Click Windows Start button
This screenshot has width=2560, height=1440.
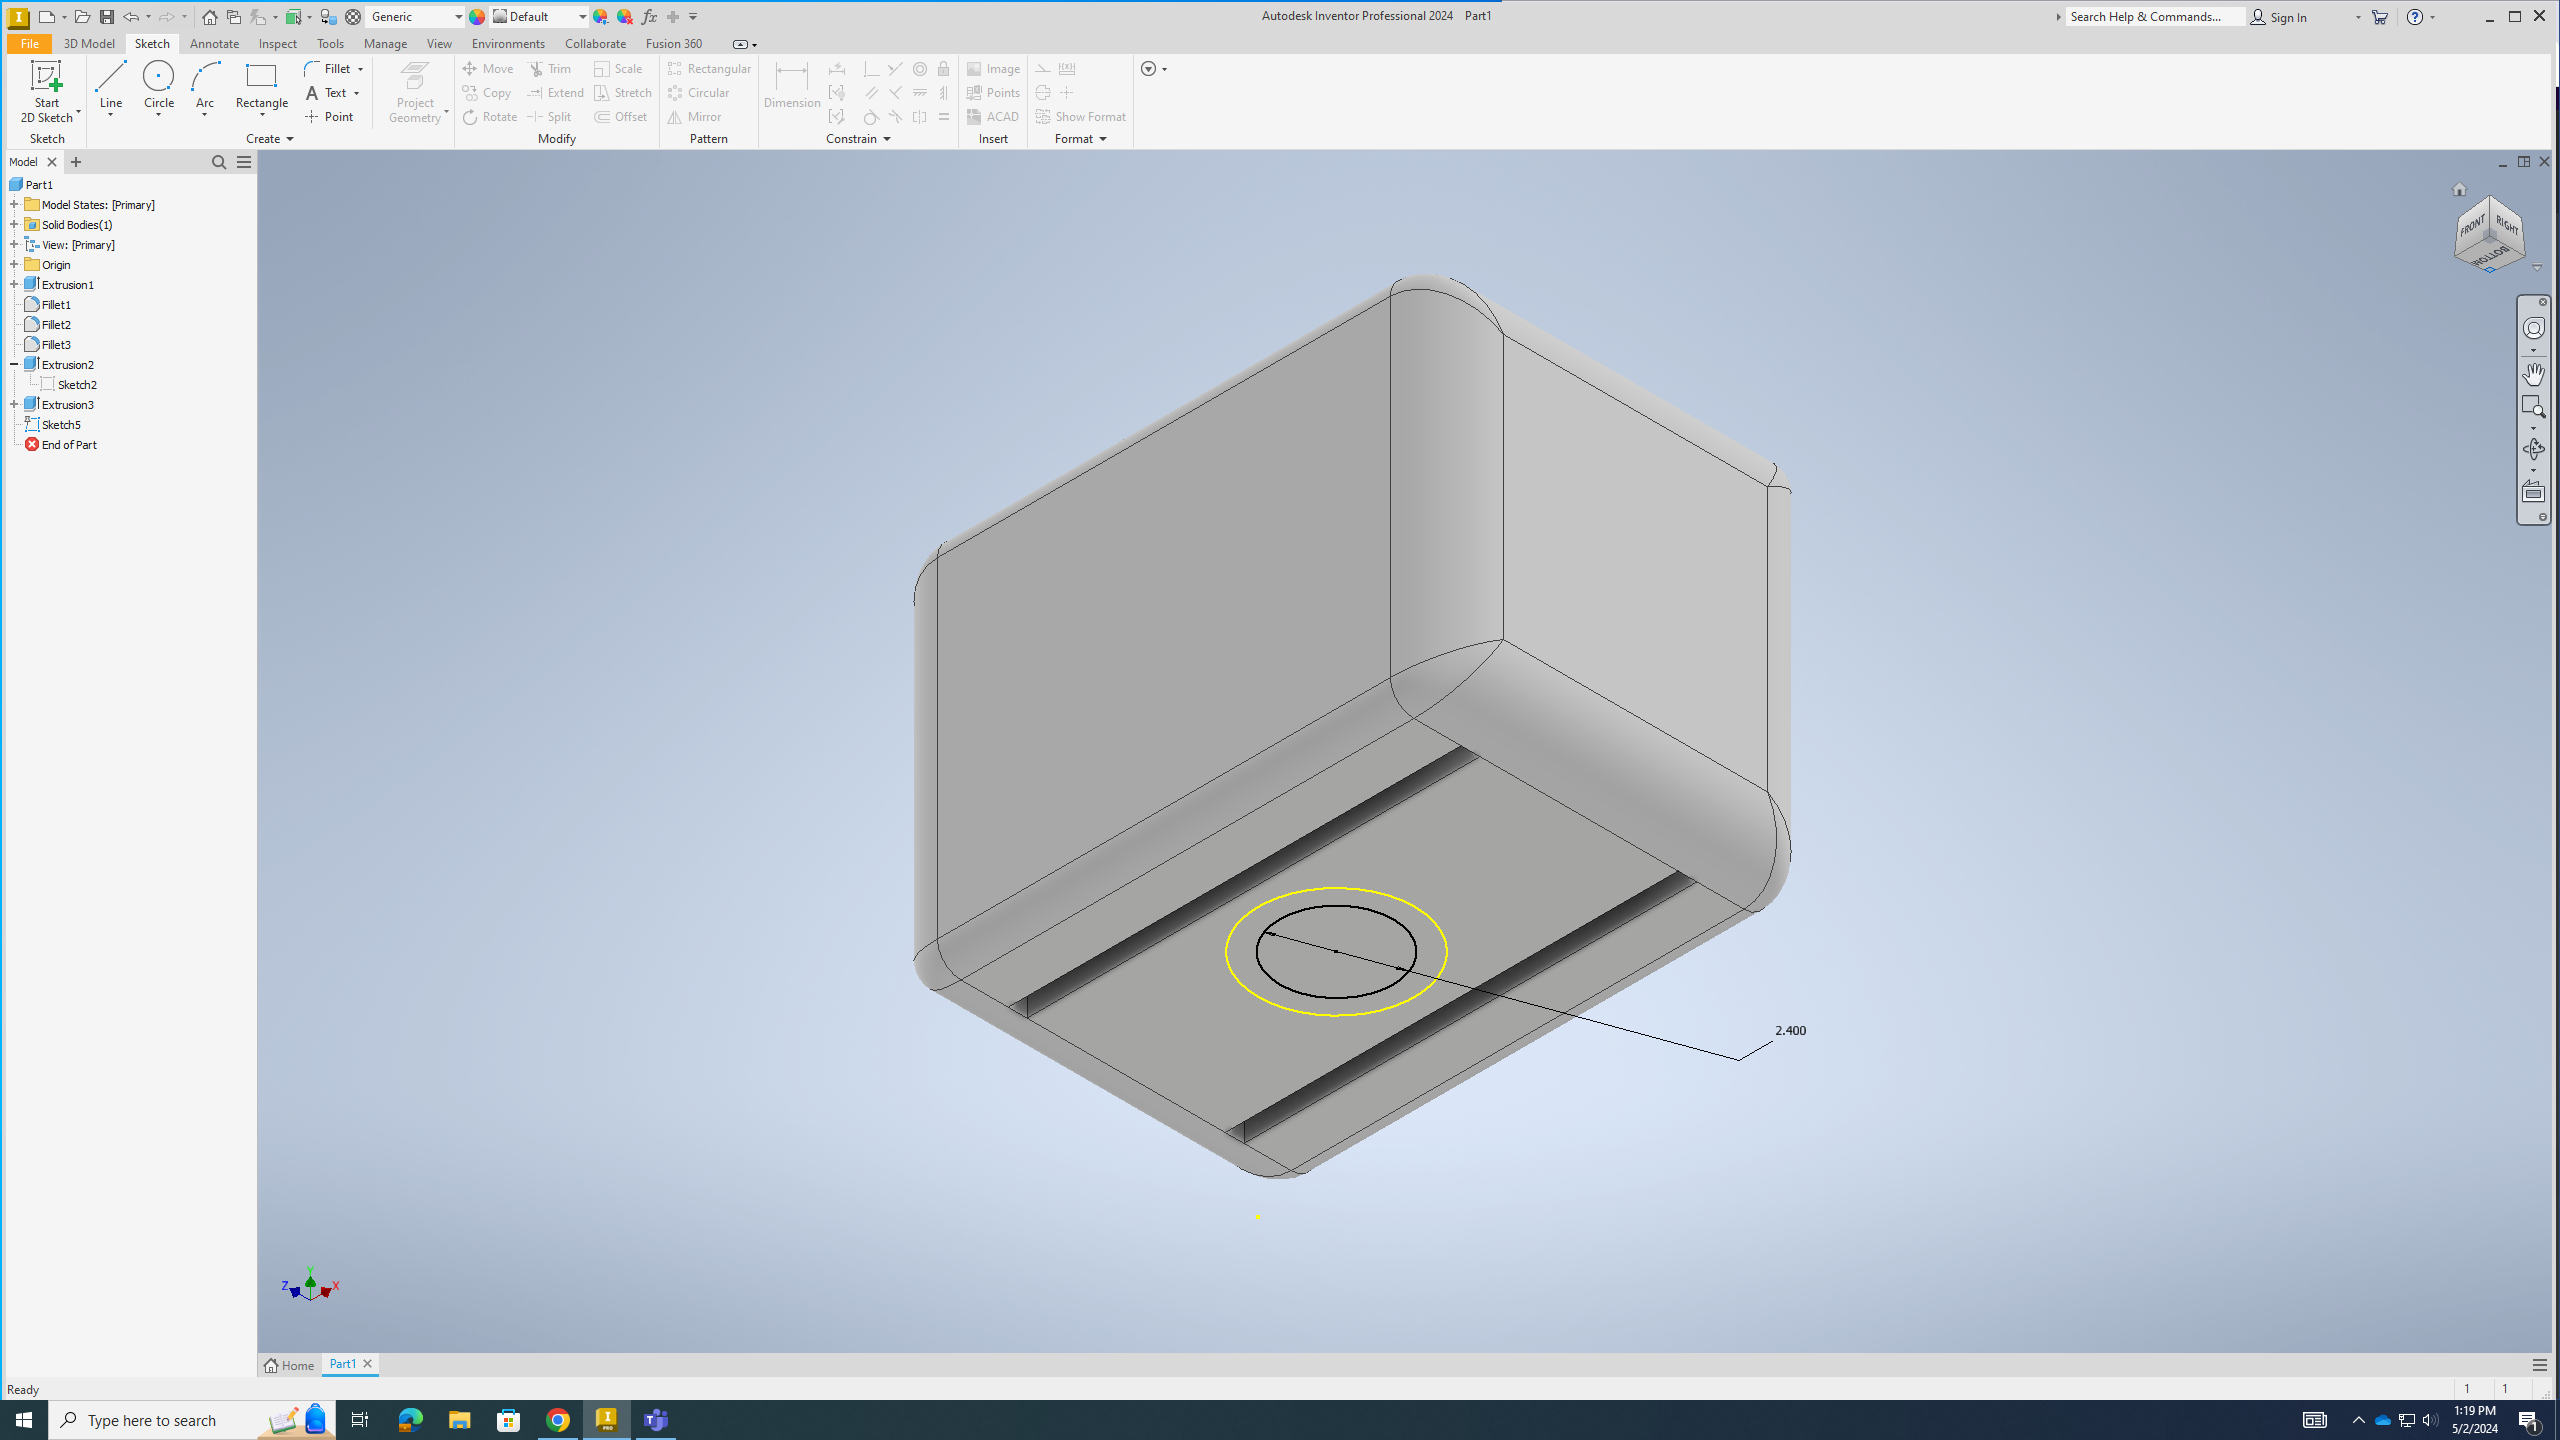[24, 1420]
